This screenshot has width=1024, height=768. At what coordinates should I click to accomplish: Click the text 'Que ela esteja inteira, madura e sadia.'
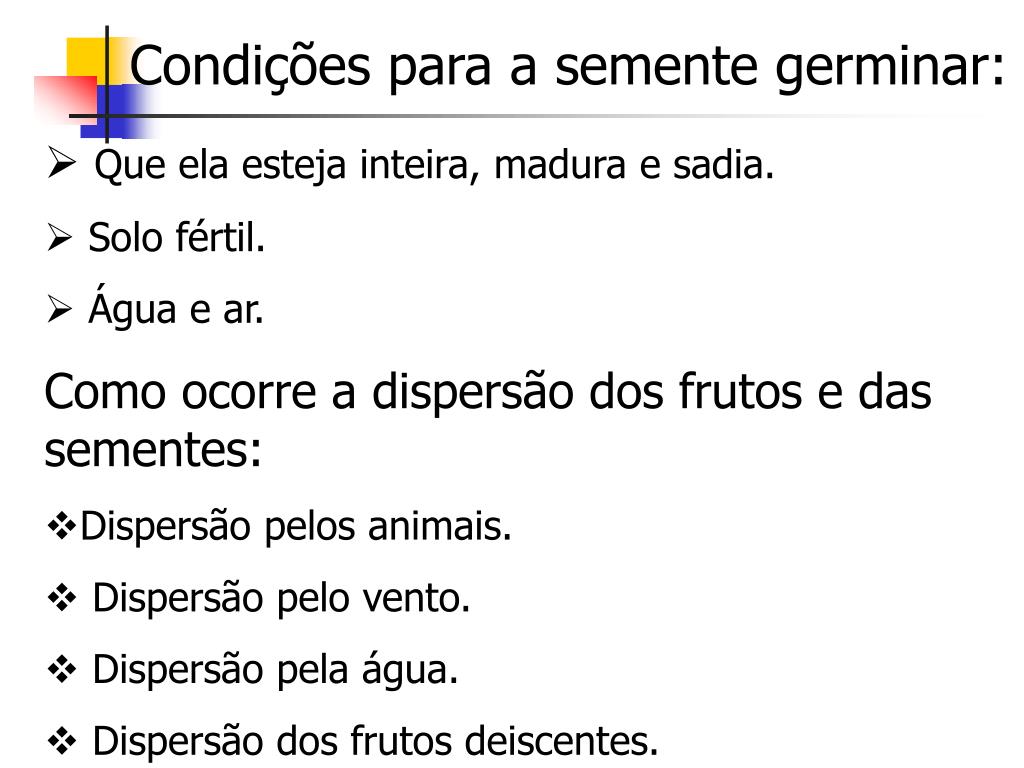point(435,165)
